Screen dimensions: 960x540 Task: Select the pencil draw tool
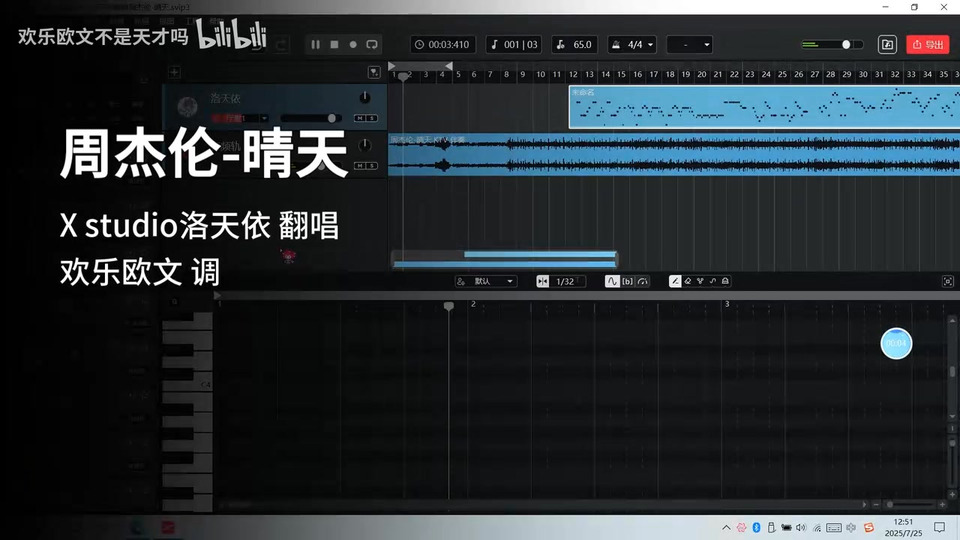[675, 281]
